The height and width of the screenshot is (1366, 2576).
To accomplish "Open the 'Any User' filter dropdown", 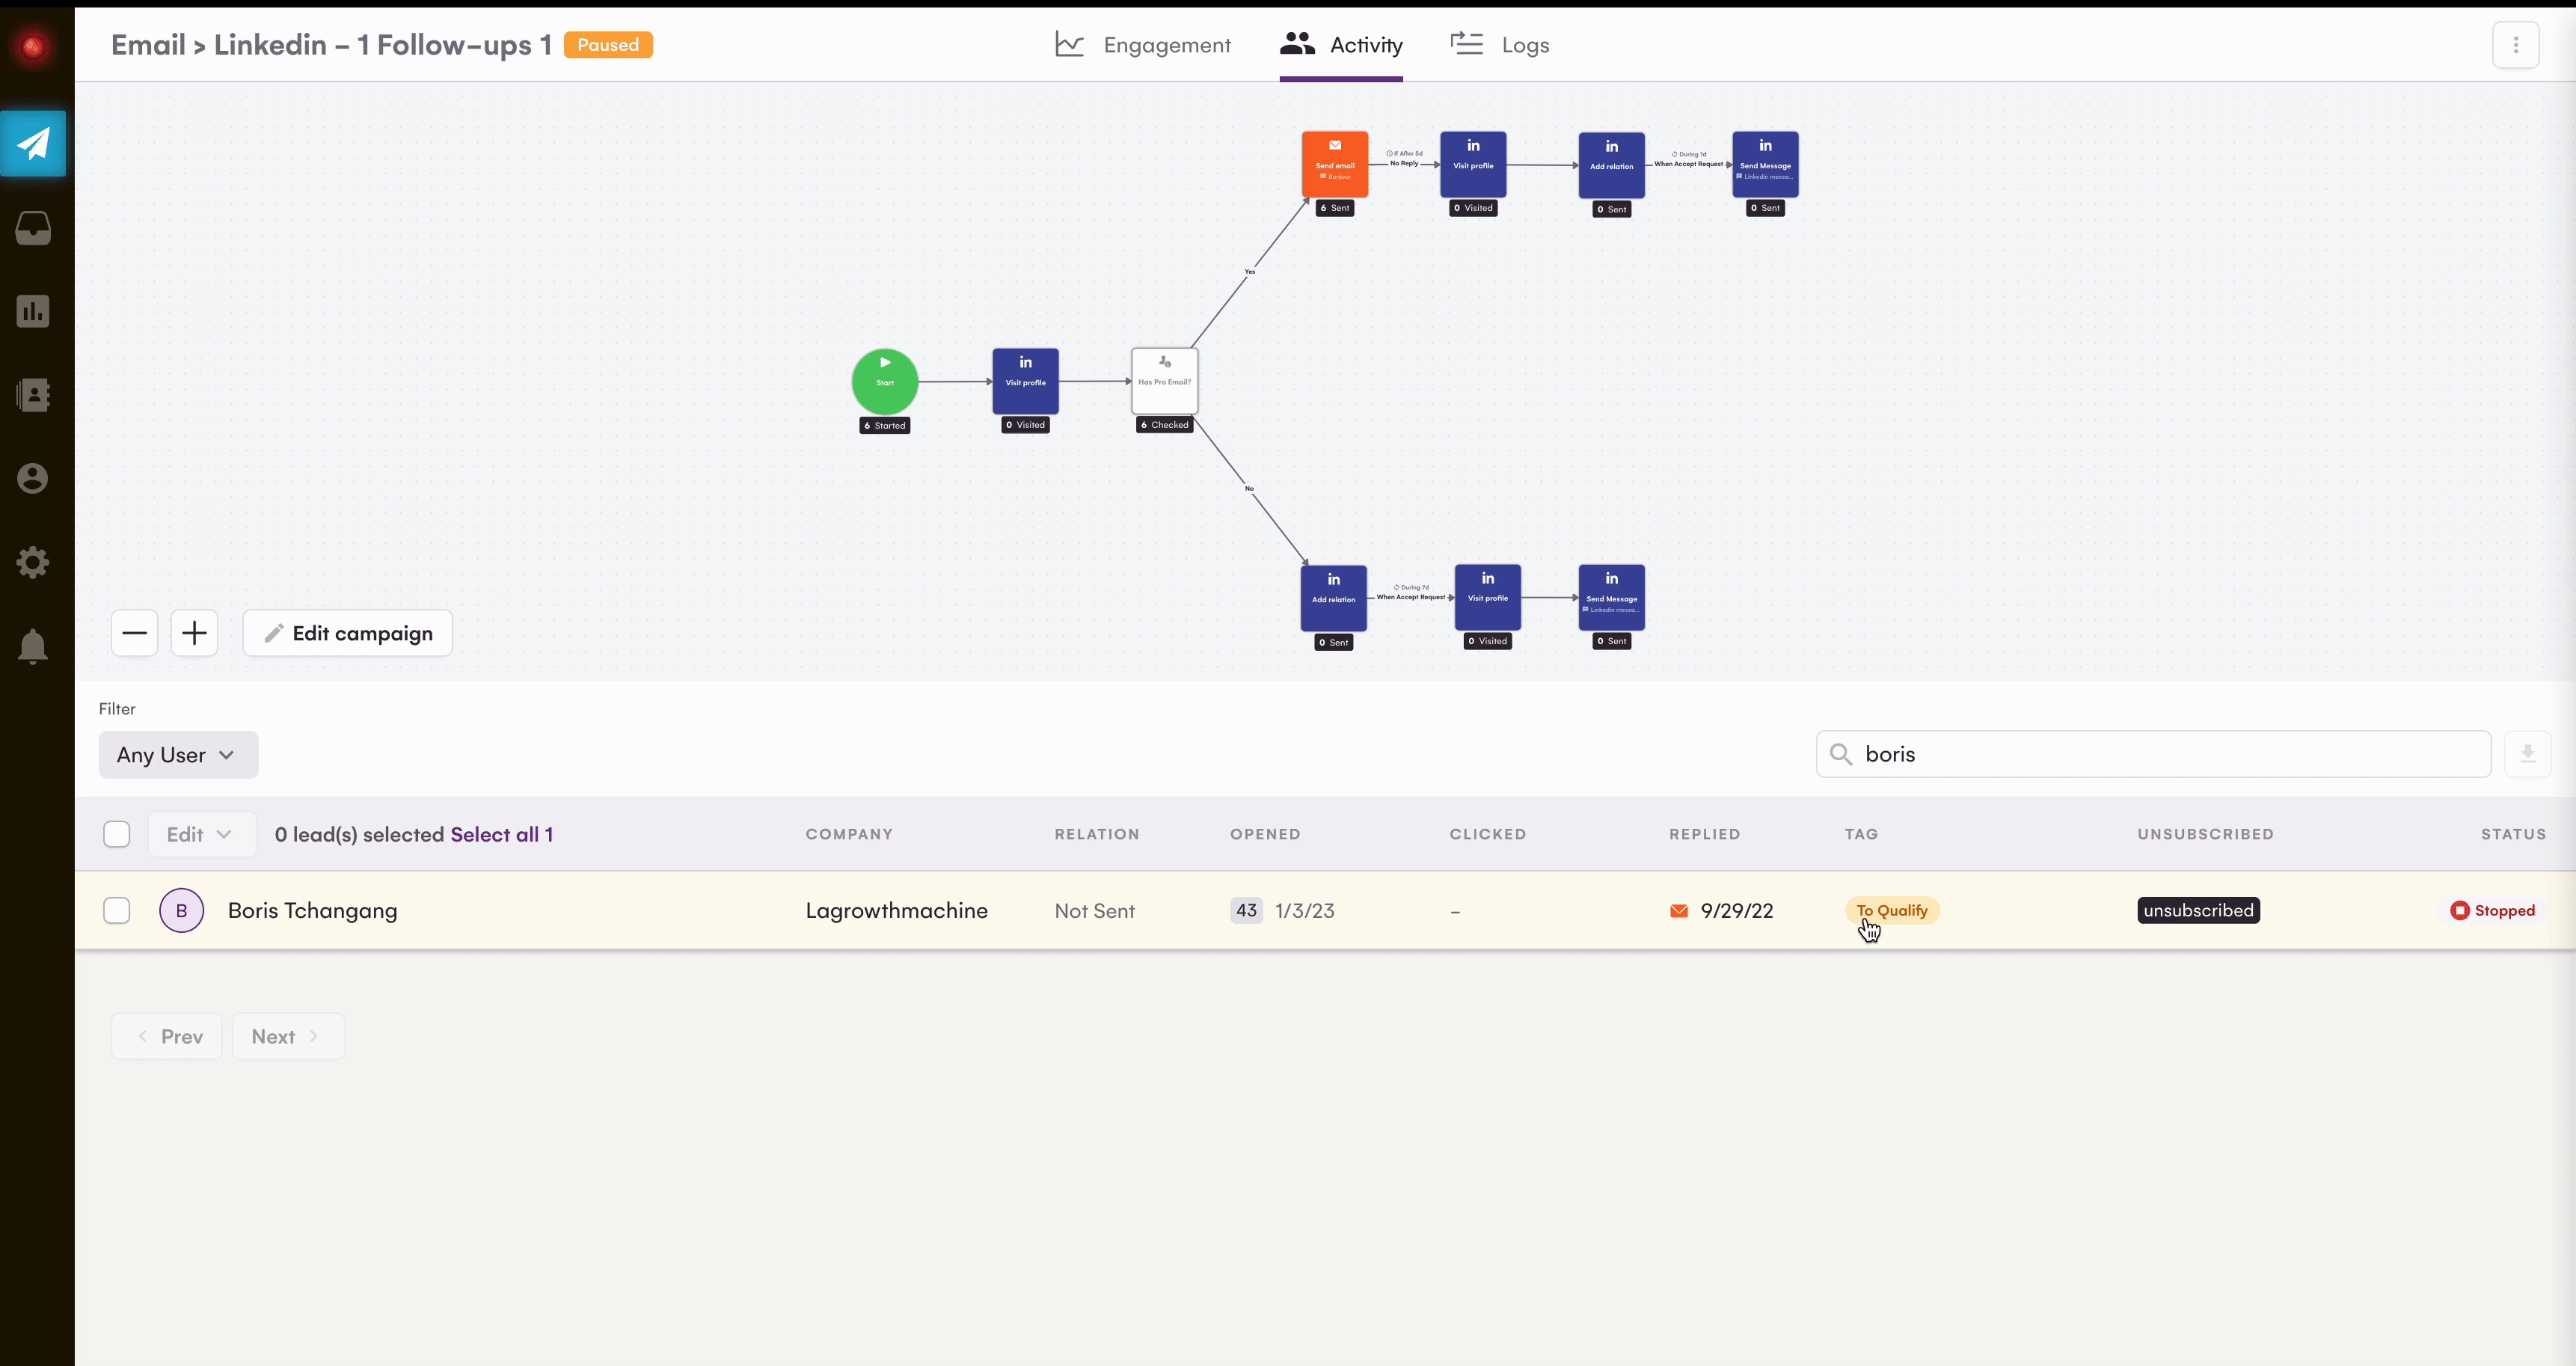I will 178,754.
